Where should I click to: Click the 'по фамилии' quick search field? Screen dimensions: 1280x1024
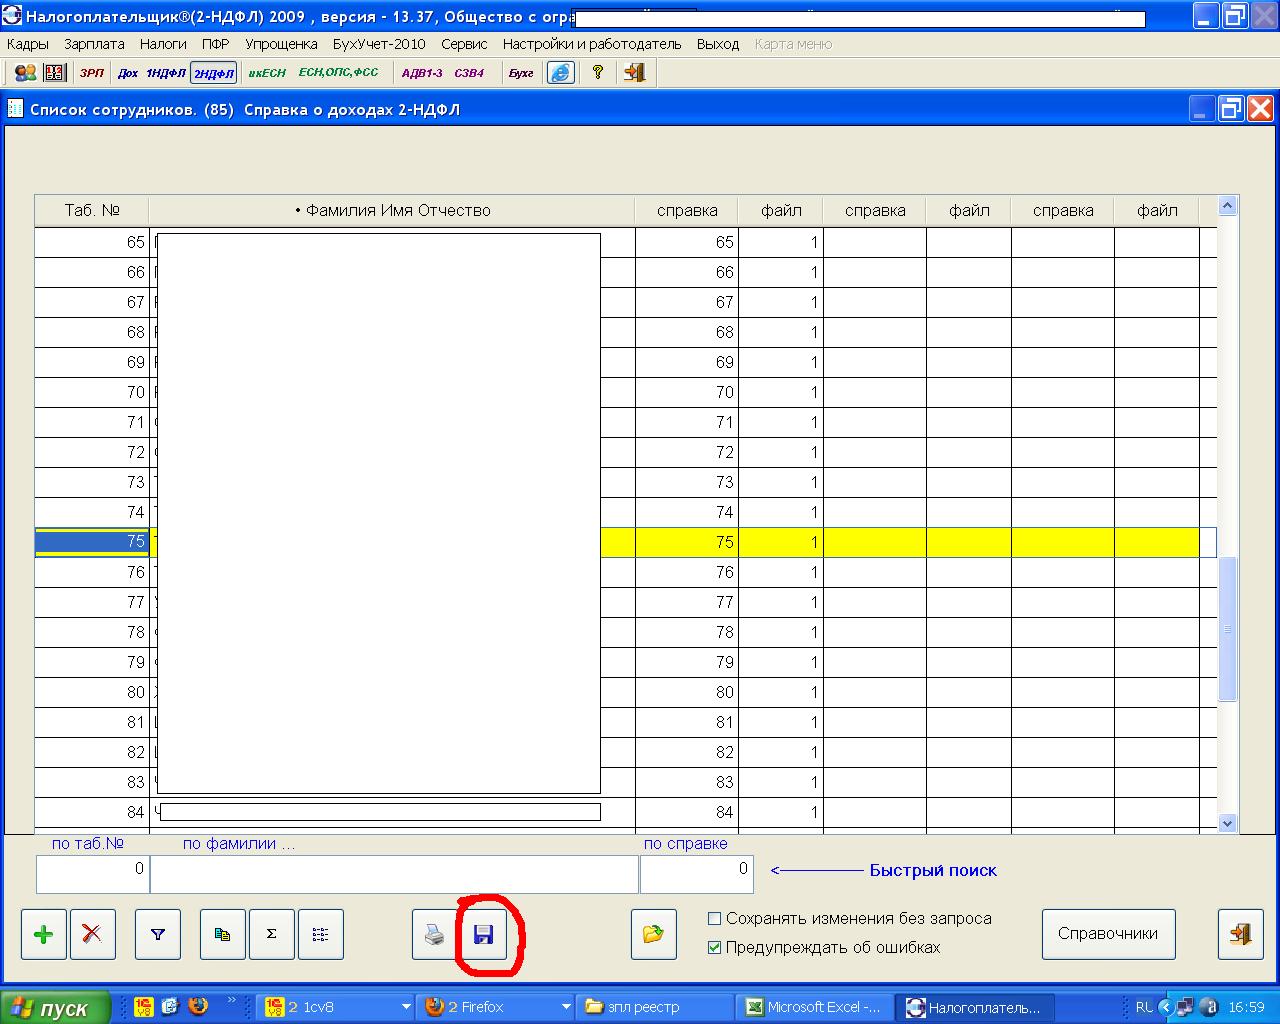tap(394, 873)
